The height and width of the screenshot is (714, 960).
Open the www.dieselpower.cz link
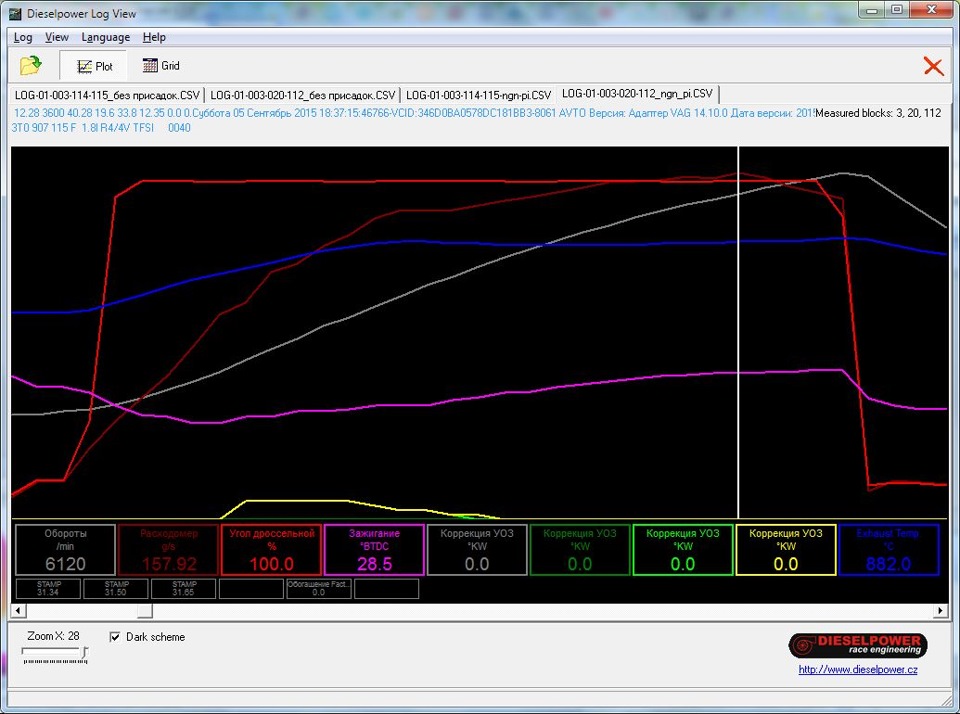tap(857, 670)
